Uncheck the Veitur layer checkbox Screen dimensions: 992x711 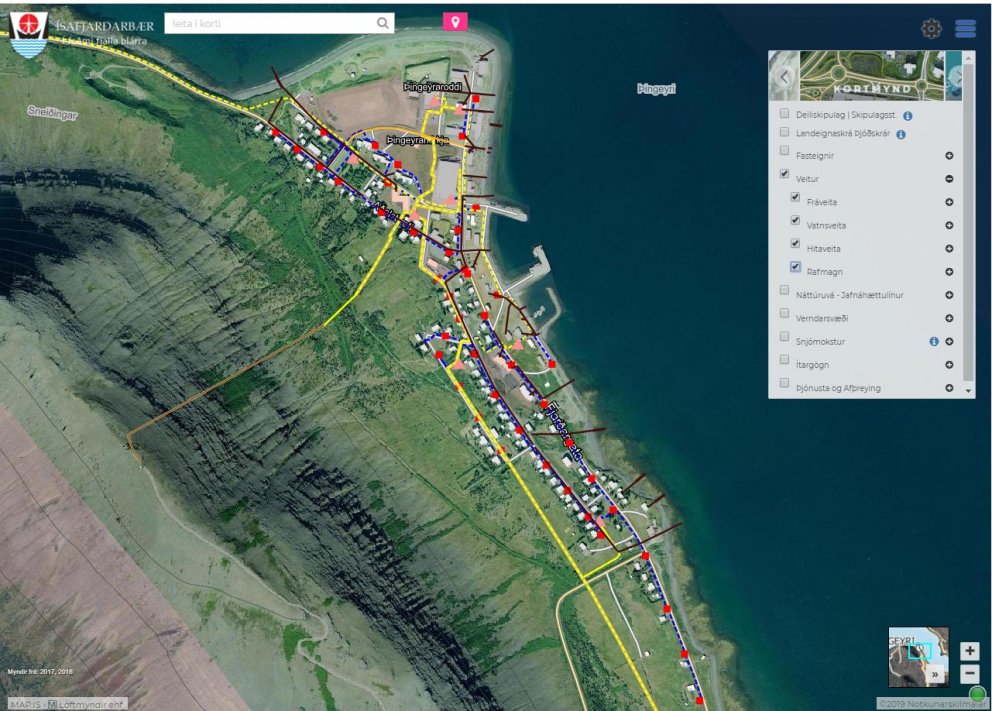point(785,174)
